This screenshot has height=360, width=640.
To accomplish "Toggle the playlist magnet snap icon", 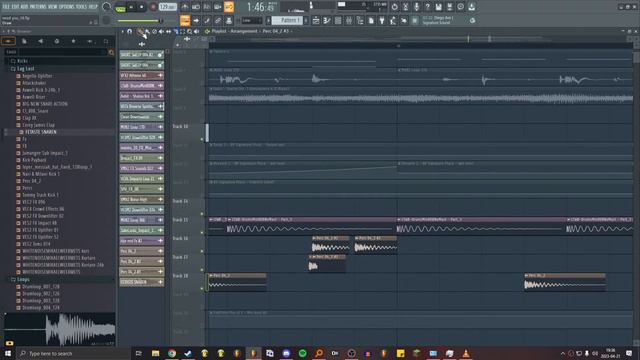I will (x=129, y=31).
